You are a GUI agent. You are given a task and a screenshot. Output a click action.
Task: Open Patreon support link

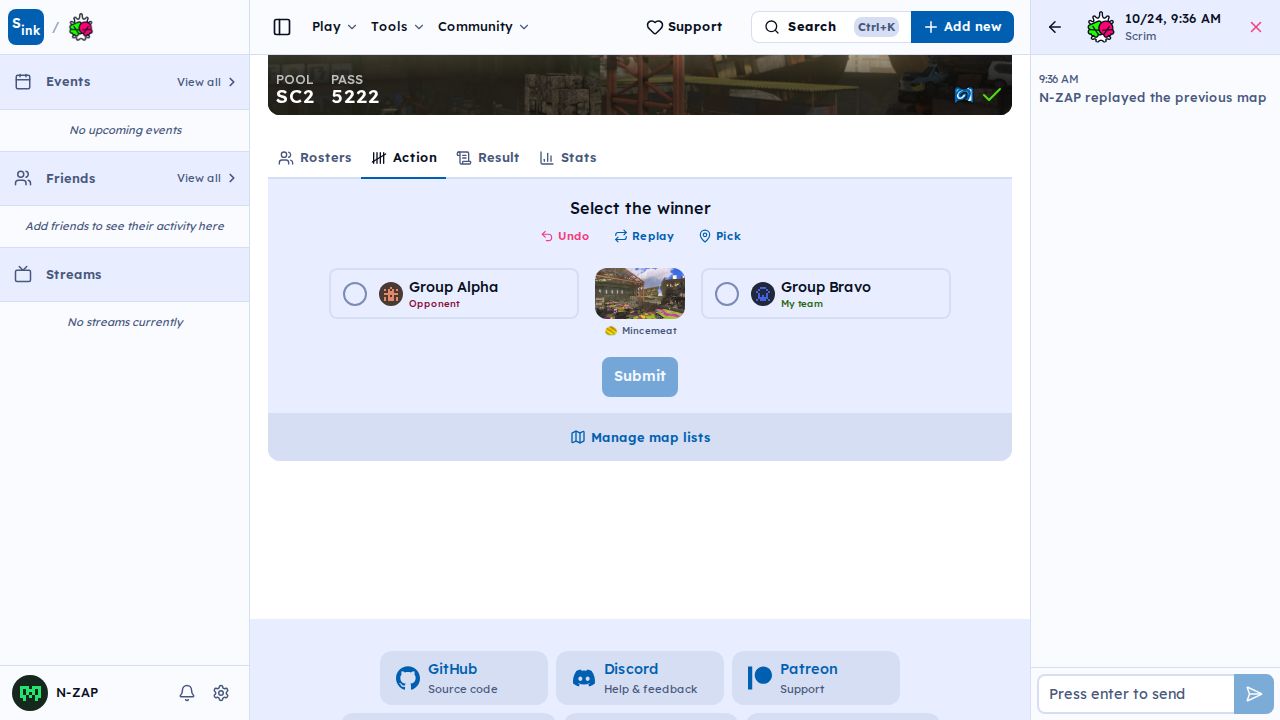click(x=816, y=678)
